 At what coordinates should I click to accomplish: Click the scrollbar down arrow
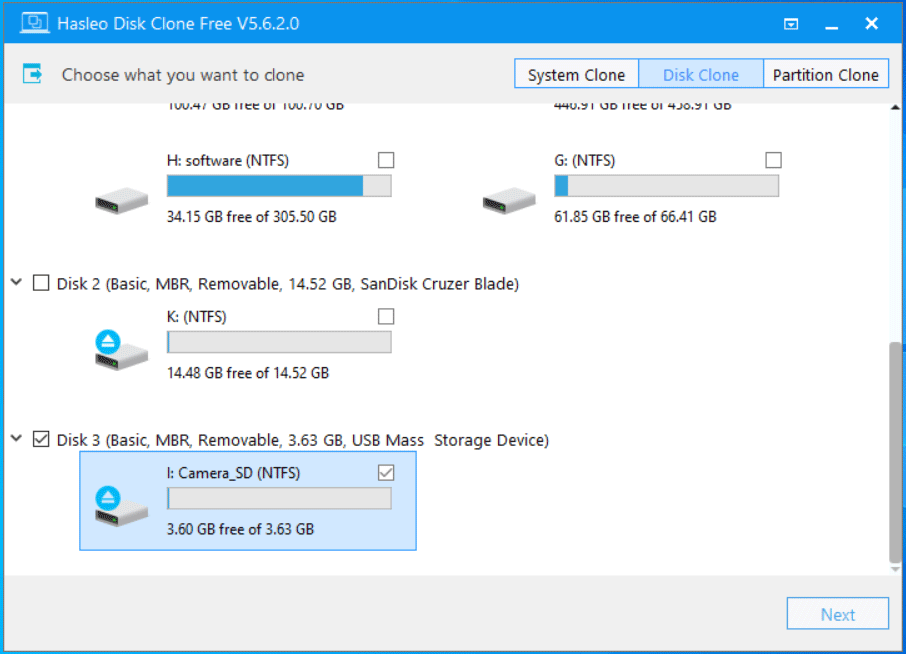[895, 569]
